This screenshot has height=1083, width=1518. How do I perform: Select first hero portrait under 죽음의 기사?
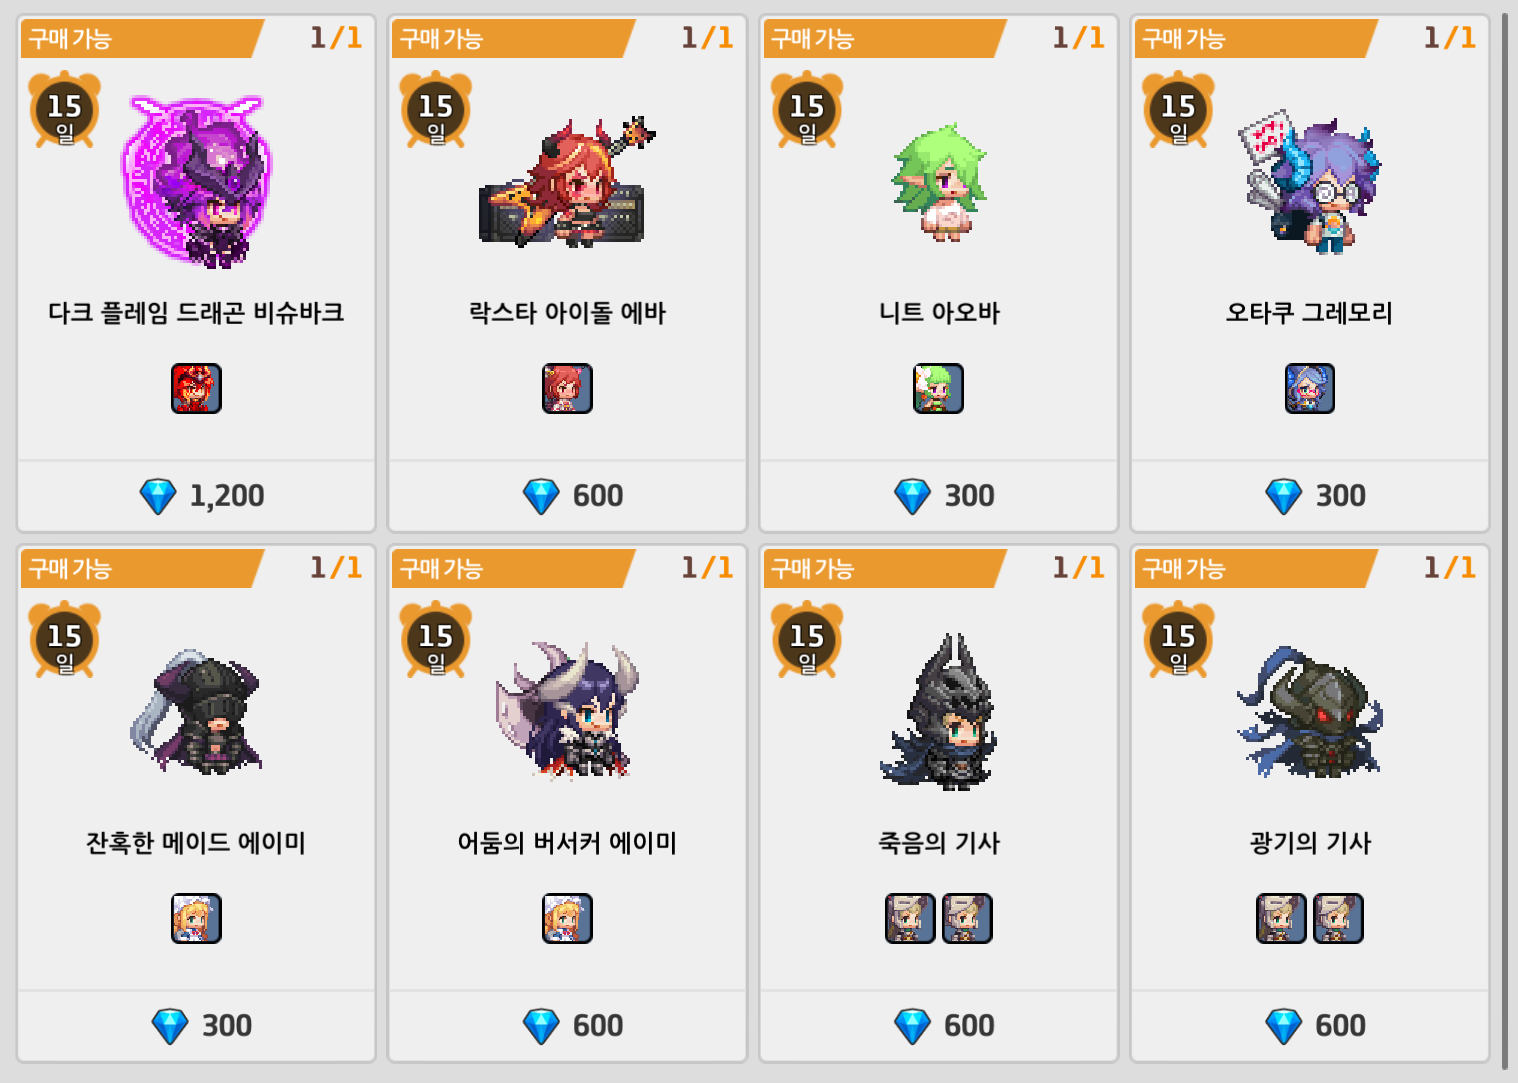coord(910,918)
